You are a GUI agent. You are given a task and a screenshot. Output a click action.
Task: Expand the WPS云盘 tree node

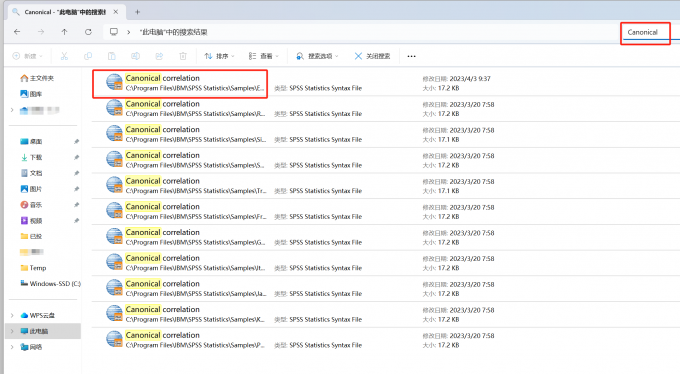(12, 315)
